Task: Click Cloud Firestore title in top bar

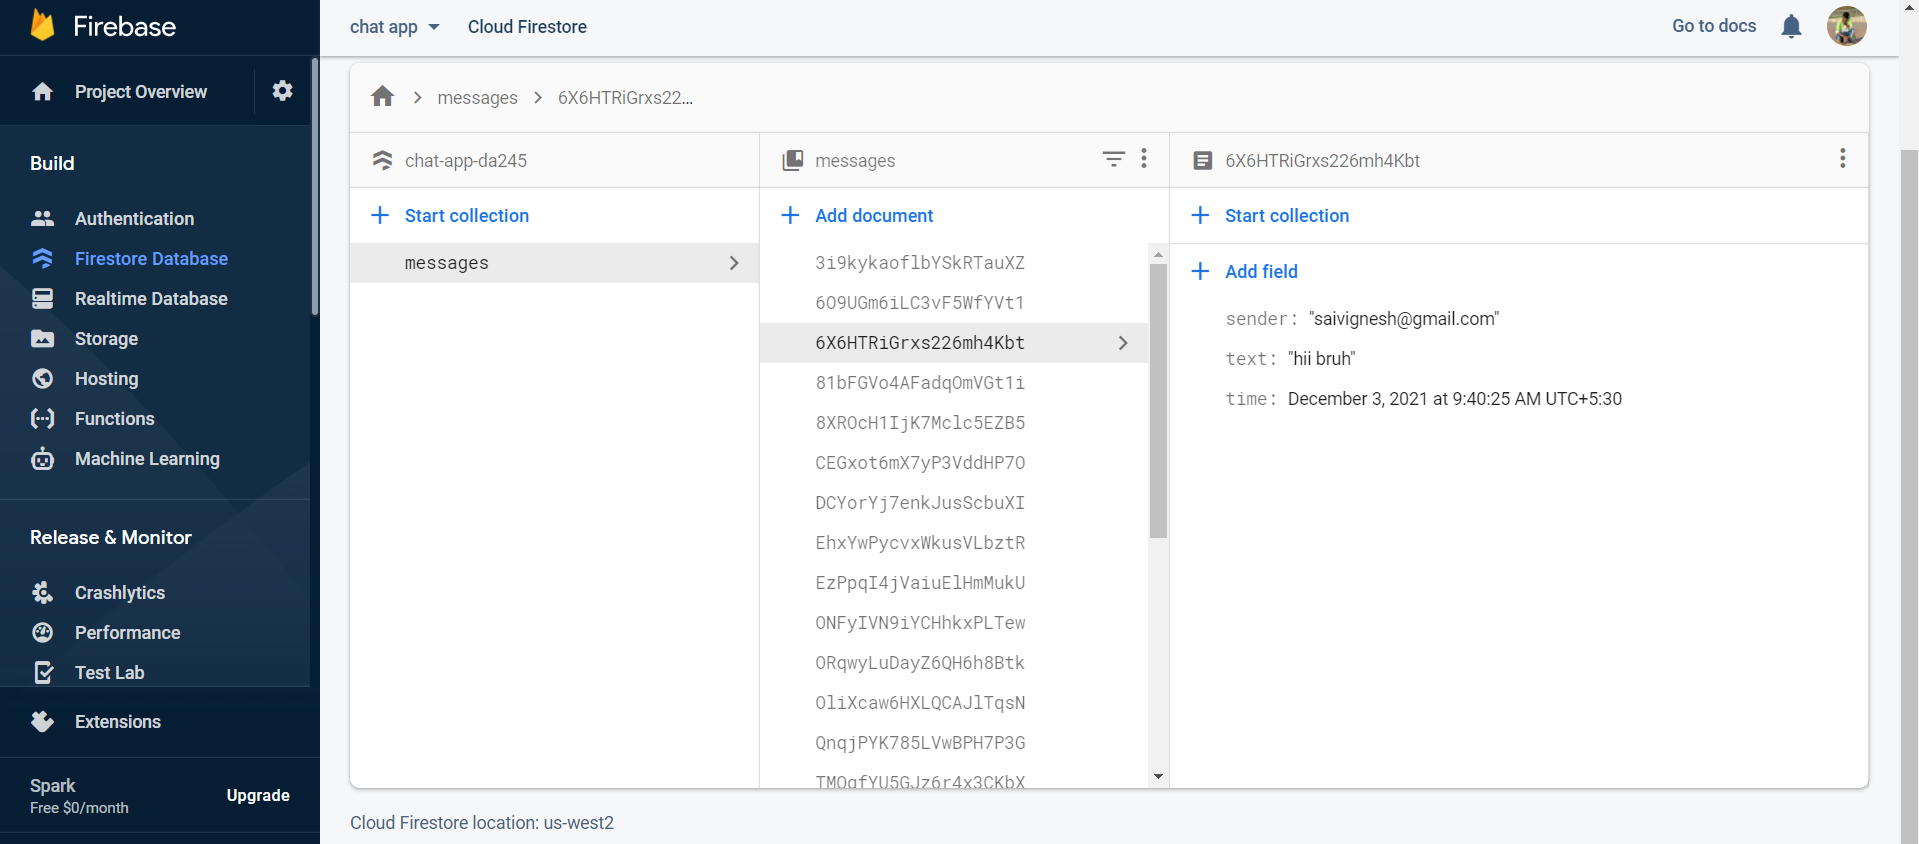Action: [x=527, y=27]
